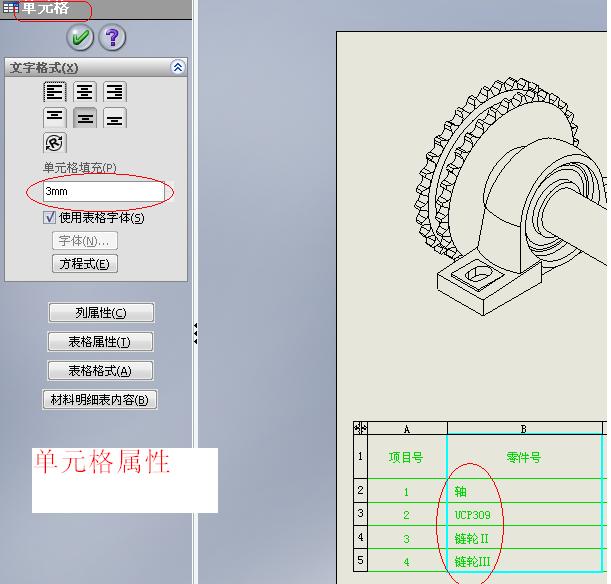Select row 4 header of table
The image size is (611, 584).
coord(360,537)
